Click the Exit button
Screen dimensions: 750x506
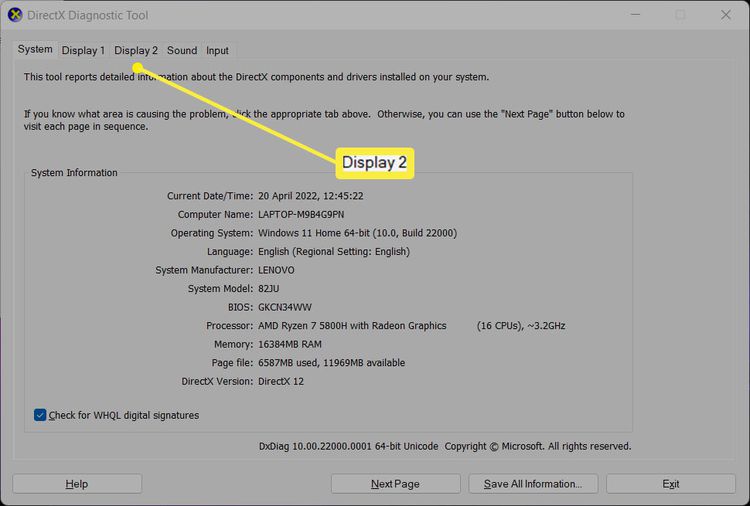671,484
